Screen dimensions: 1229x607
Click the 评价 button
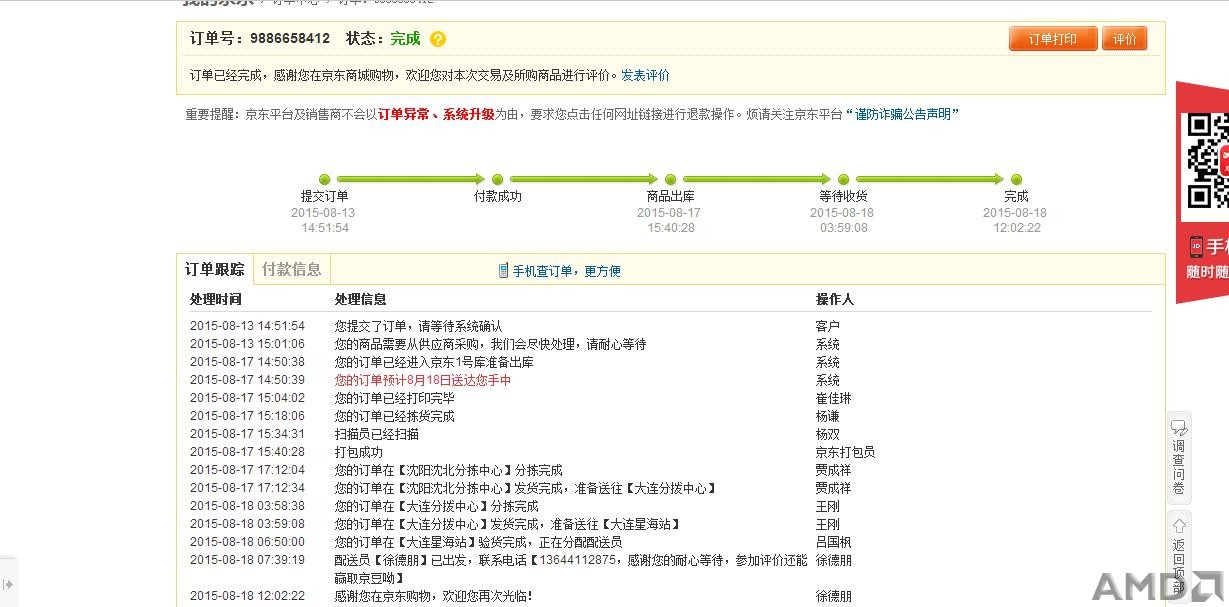click(x=1125, y=39)
